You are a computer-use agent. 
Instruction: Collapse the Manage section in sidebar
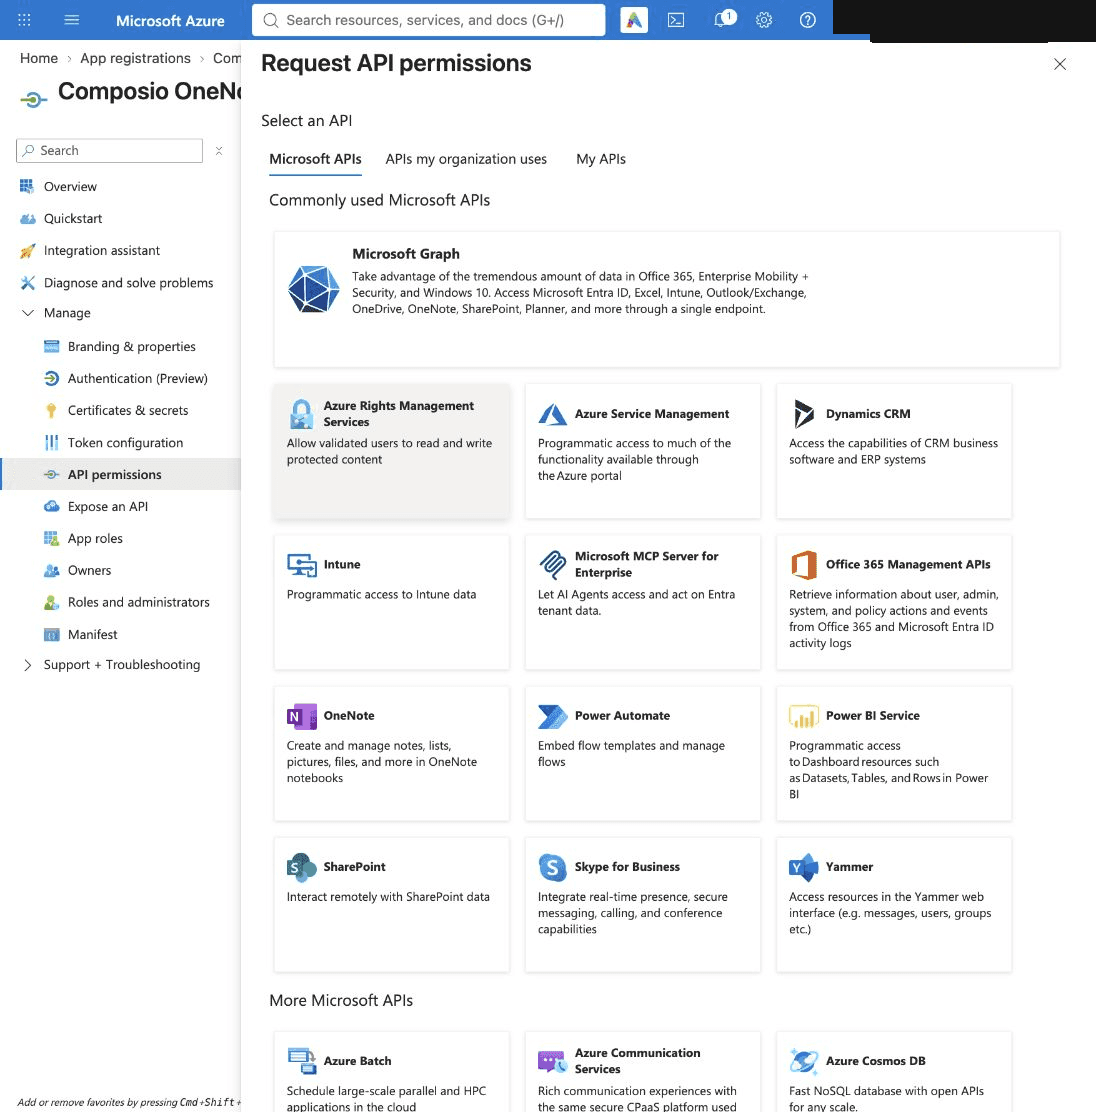28,313
